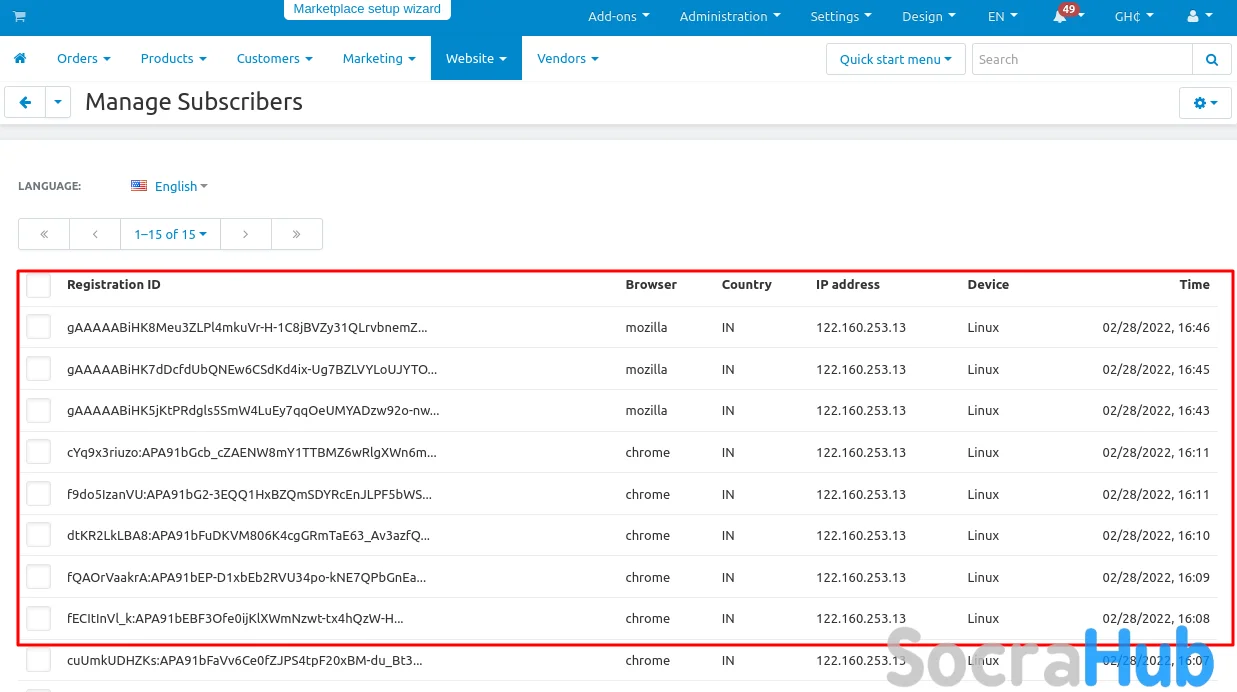
Task: Open the 1–15 of 15 pagination dropdown
Action: [x=170, y=234]
